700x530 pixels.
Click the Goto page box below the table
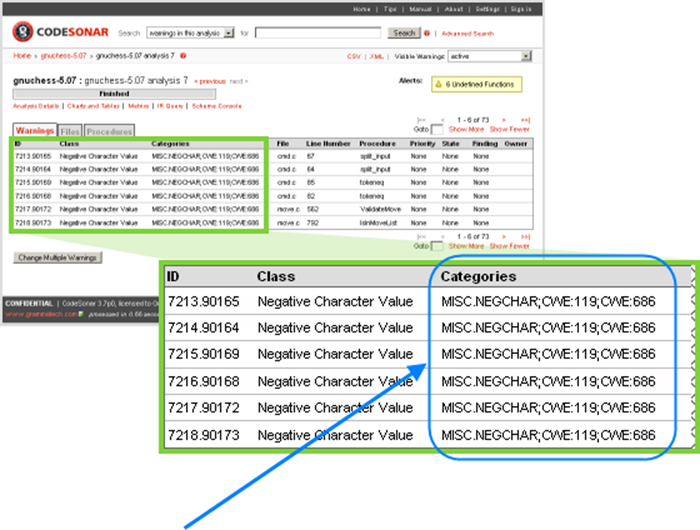437,246
